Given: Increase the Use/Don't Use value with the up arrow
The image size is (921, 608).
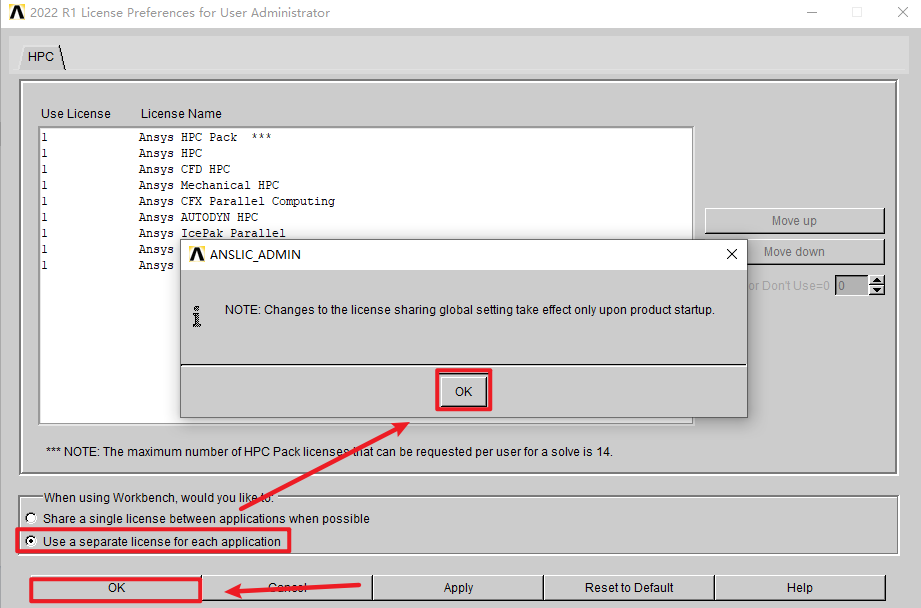Looking at the screenshot, I should [x=877, y=281].
